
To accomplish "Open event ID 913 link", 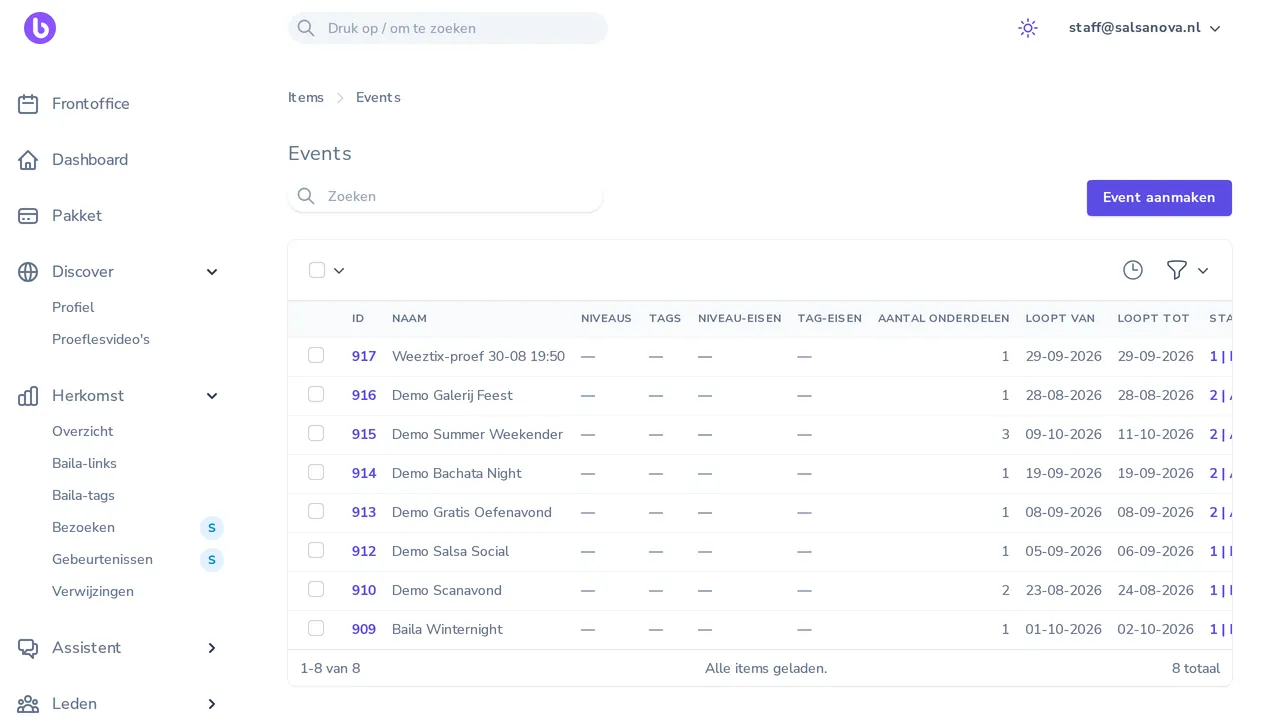I will click(x=364, y=512).
